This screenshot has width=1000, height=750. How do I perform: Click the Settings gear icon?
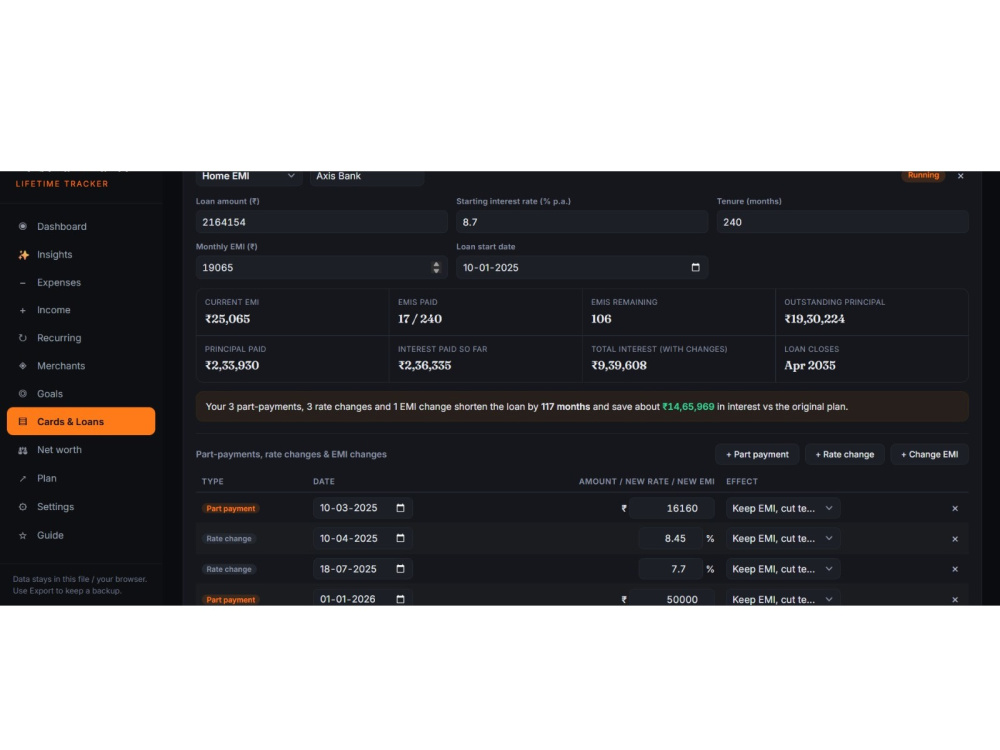click(x=23, y=507)
